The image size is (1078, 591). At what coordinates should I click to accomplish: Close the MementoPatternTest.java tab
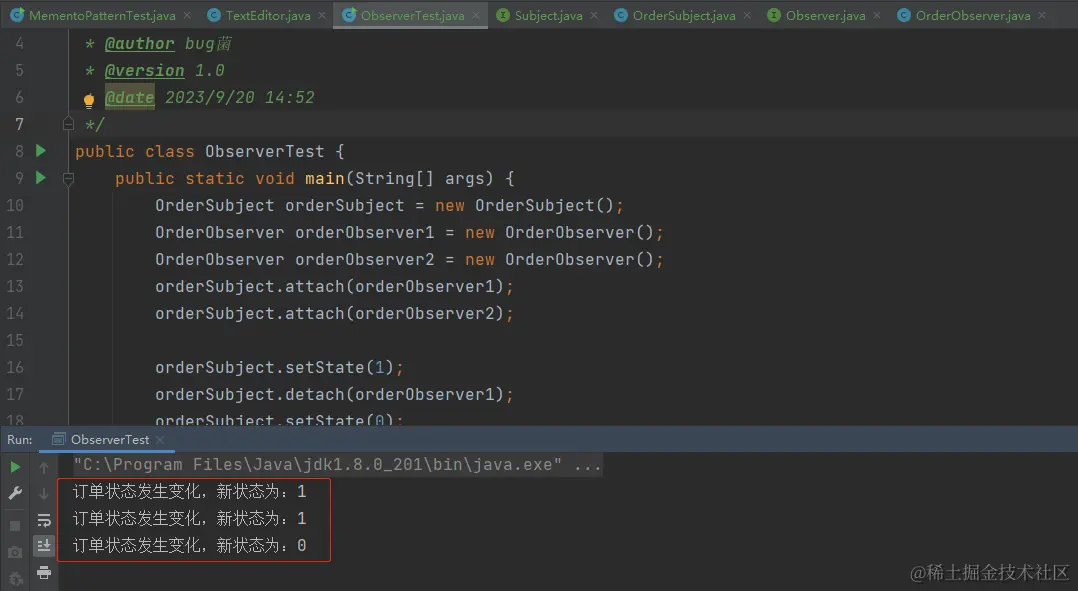[x=187, y=15]
